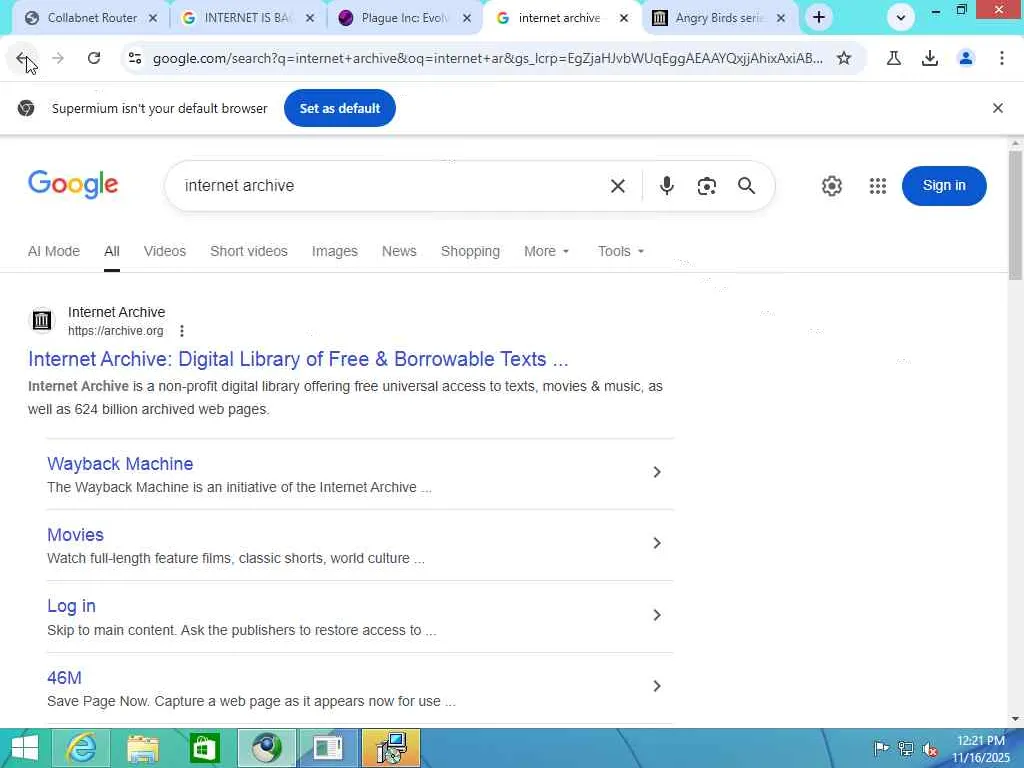
Task: Open the taskbar clock showing 12:21 PM
Action: click(x=980, y=749)
